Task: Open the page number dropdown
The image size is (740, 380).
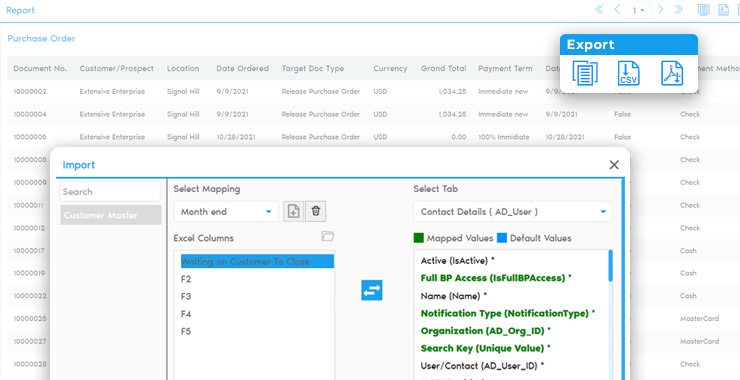Action: tap(639, 10)
